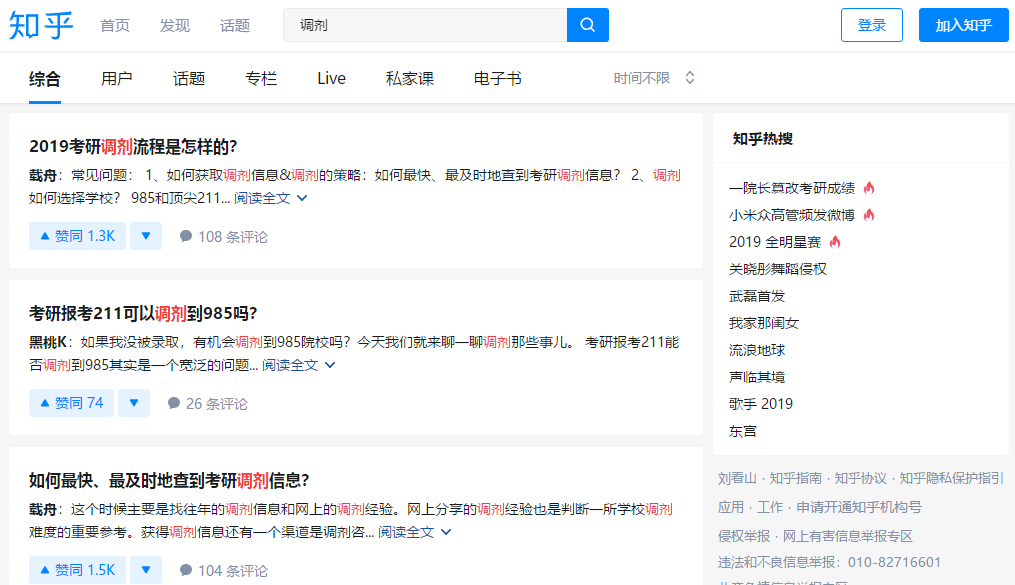Open hot search 流浪地球

757,350
